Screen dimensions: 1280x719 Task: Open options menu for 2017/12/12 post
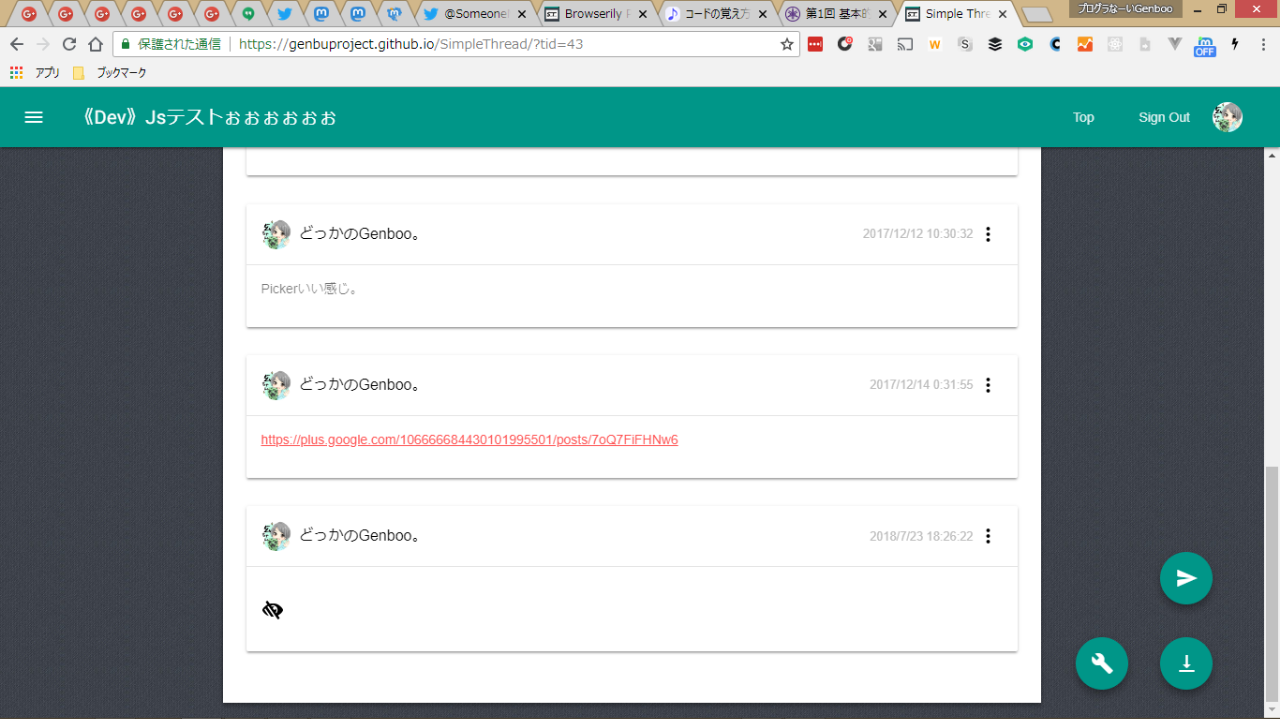click(x=988, y=234)
